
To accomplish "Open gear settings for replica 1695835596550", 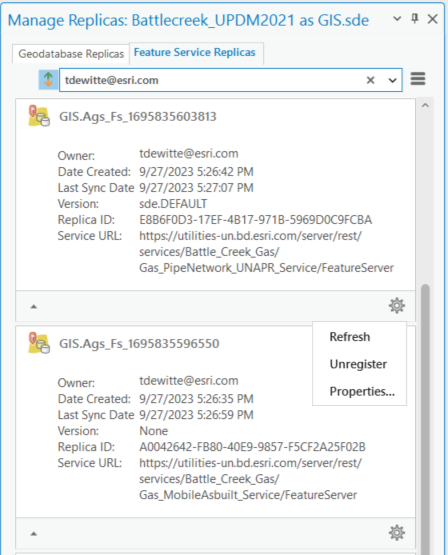I will coord(397,533).
